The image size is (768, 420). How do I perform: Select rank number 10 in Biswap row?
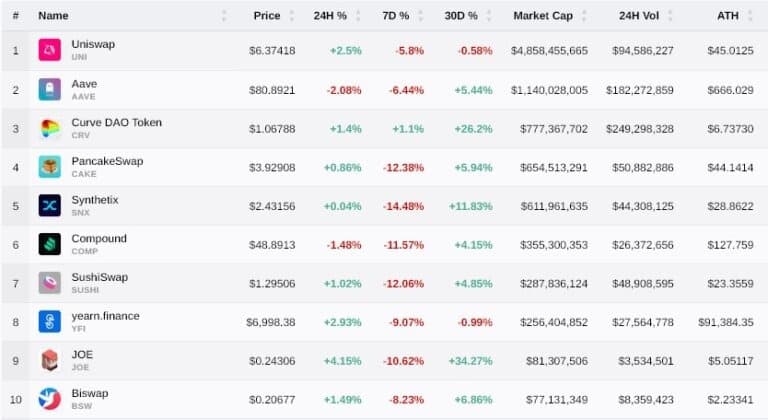pyautogui.click(x=16, y=400)
